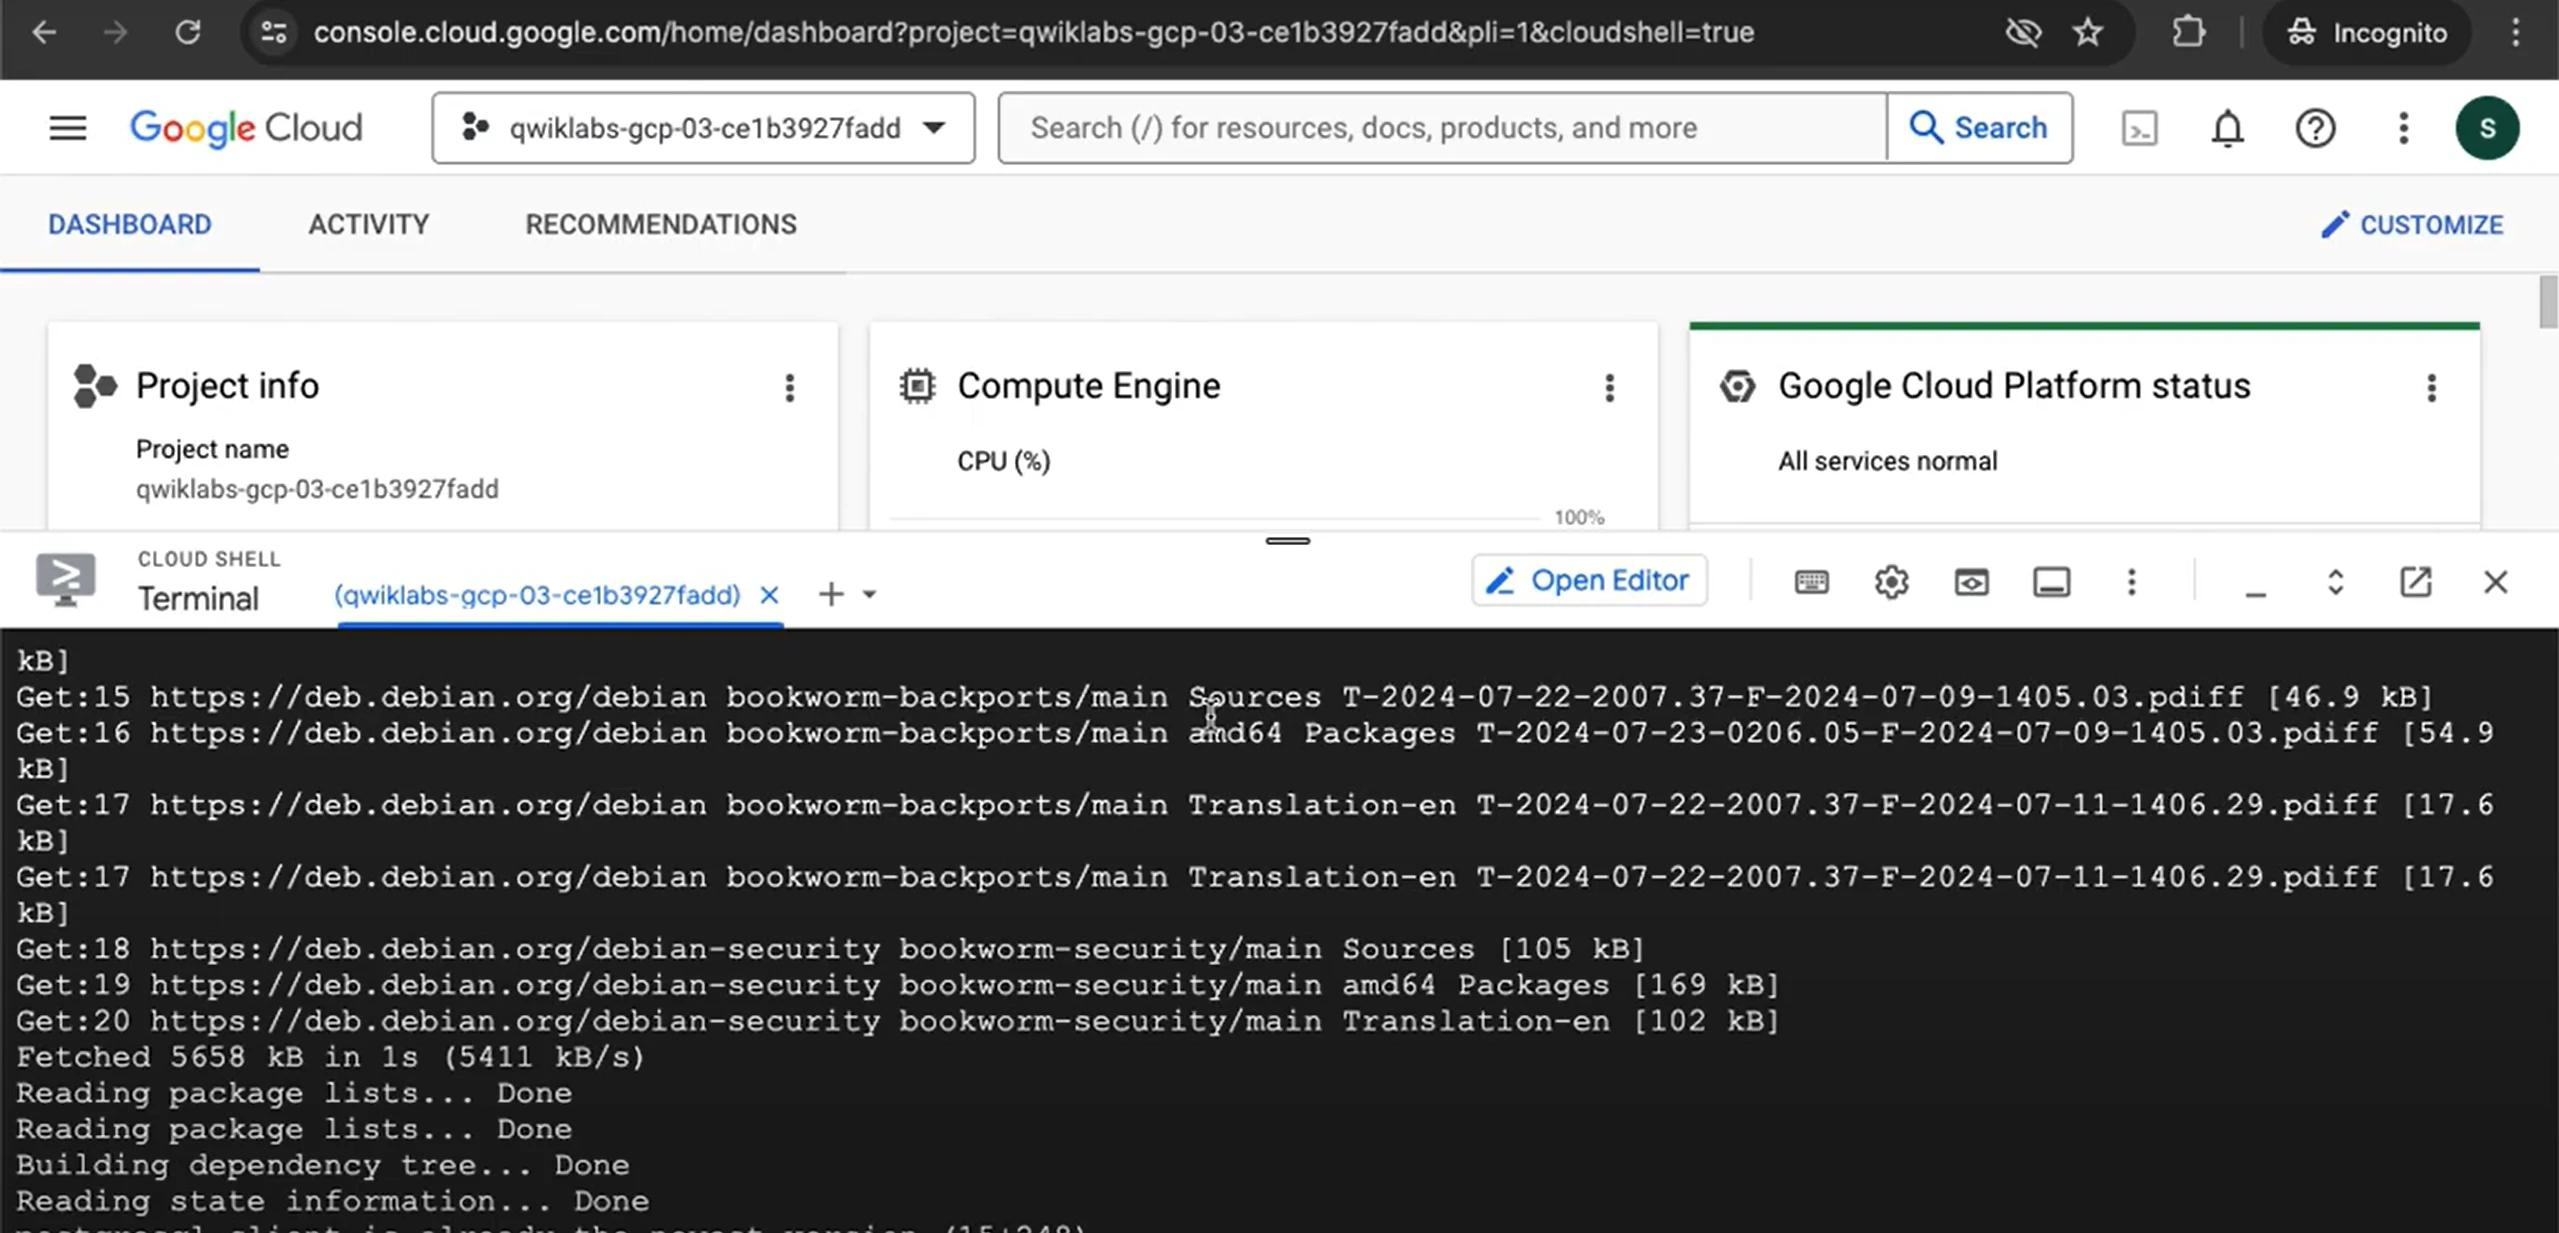Switch to the ACTIVITY tab
Image resolution: width=2559 pixels, height=1233 pixels.
point(368,224)
